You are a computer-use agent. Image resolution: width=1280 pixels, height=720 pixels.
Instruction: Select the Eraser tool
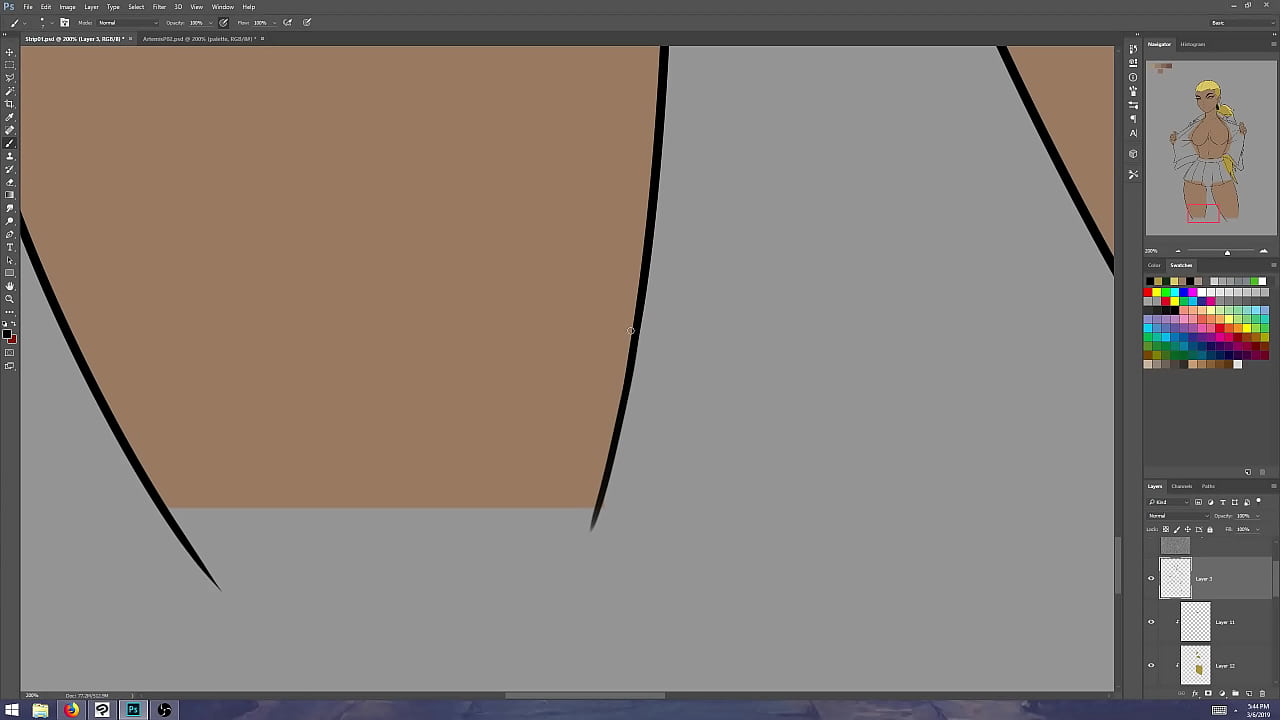pyautogui.click(x=10, y=182)
